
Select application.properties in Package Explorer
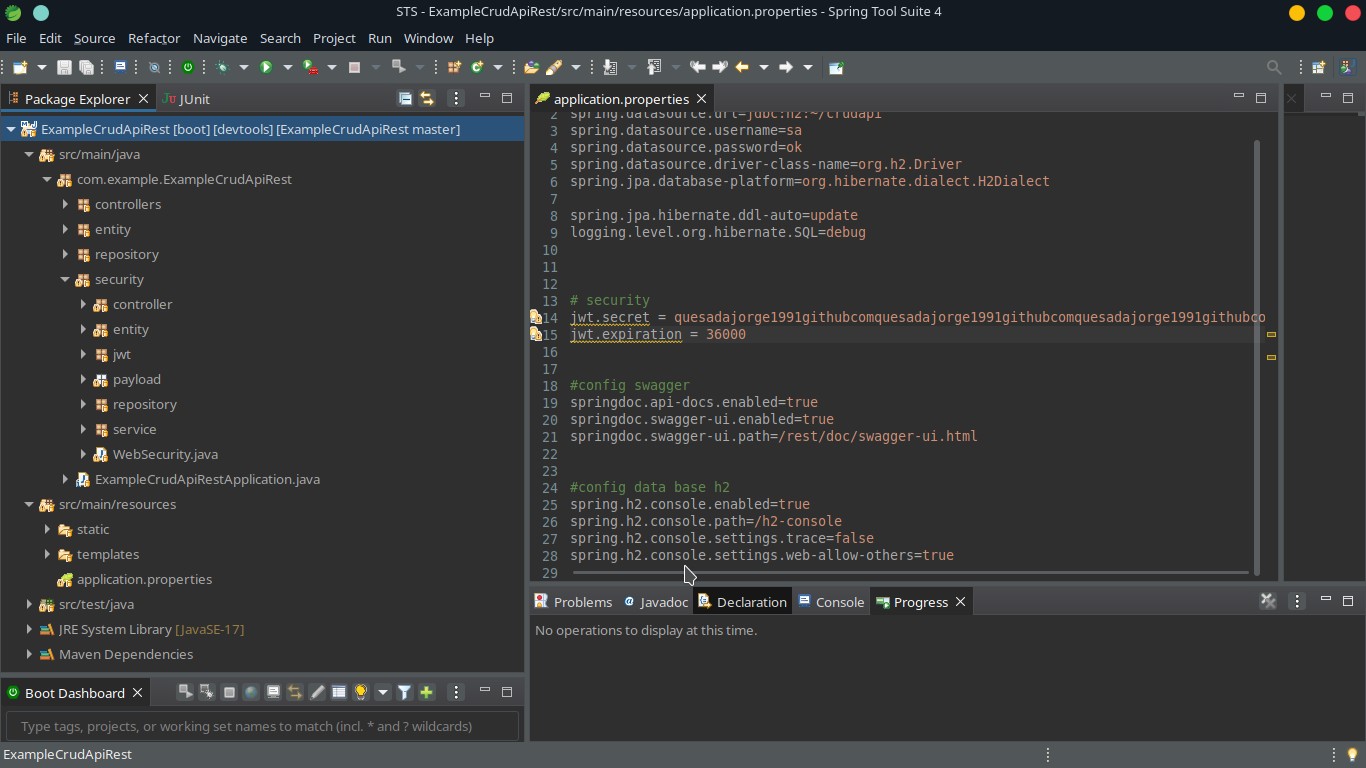144,579
